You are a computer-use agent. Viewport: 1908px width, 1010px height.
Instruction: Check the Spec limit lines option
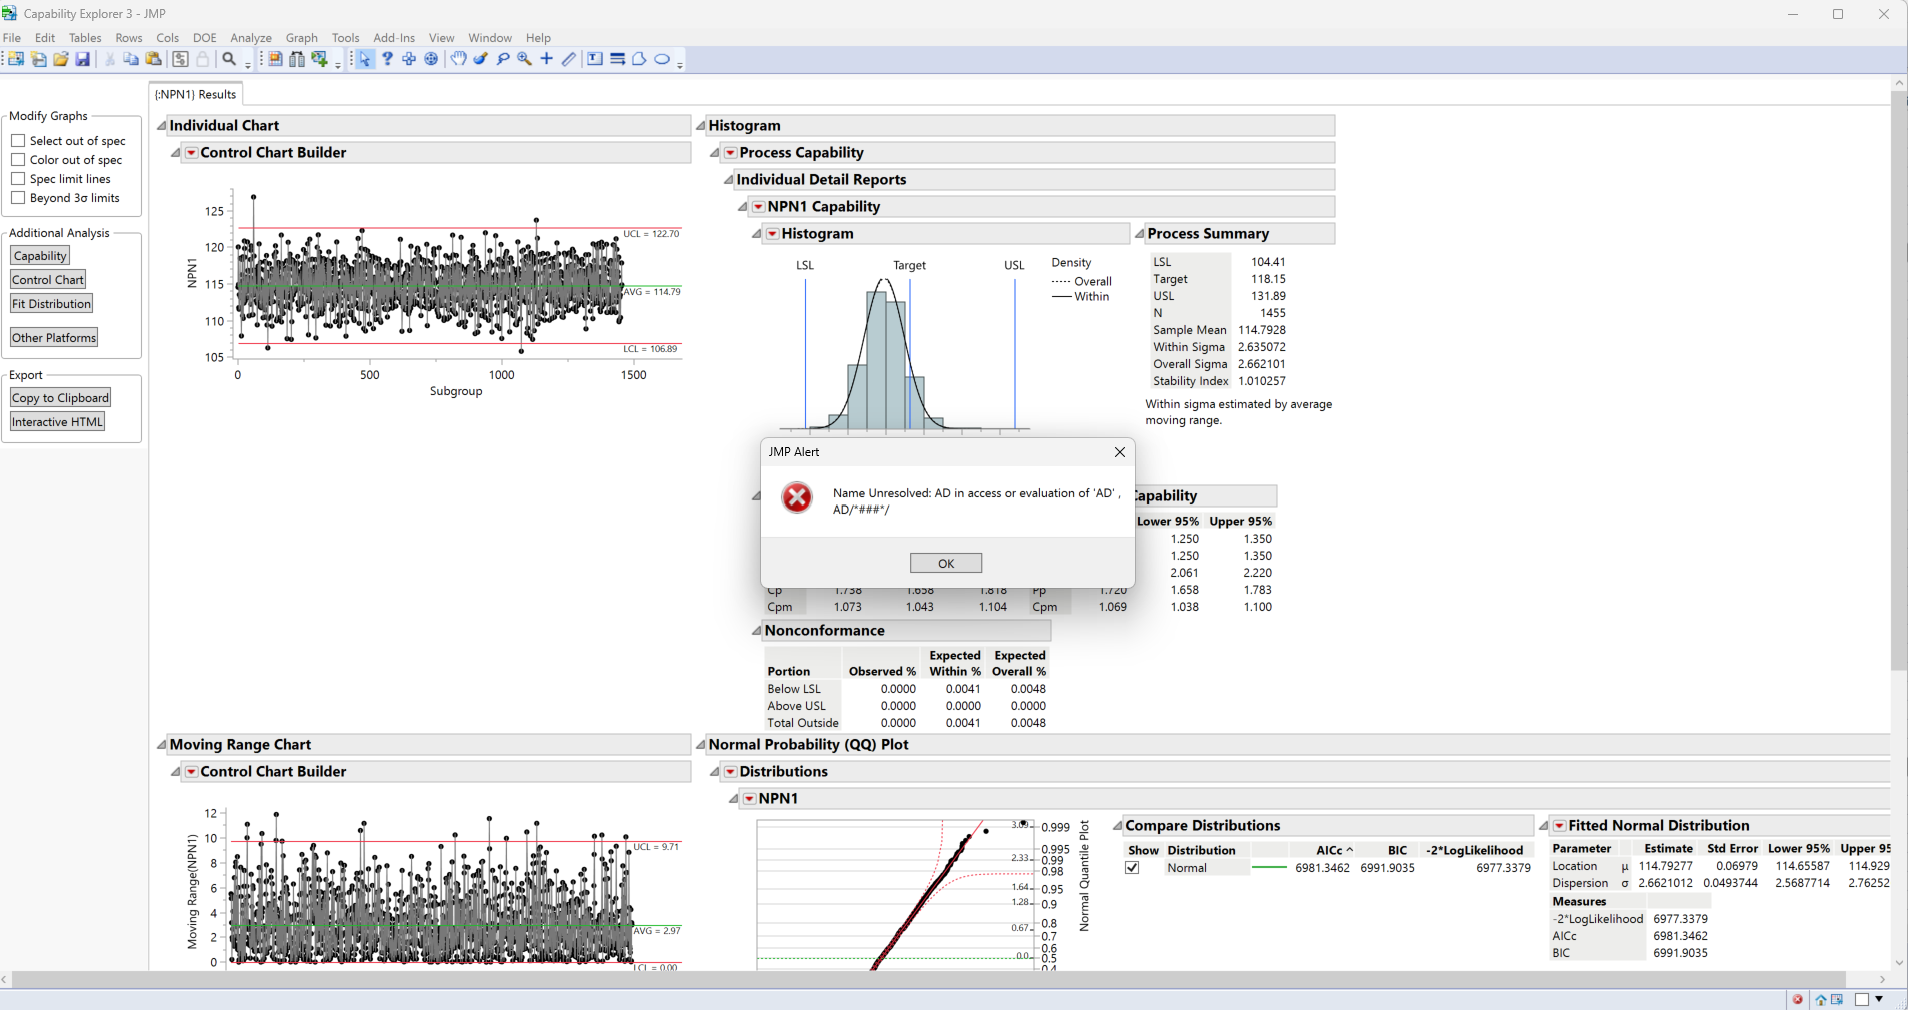[18, 178]
